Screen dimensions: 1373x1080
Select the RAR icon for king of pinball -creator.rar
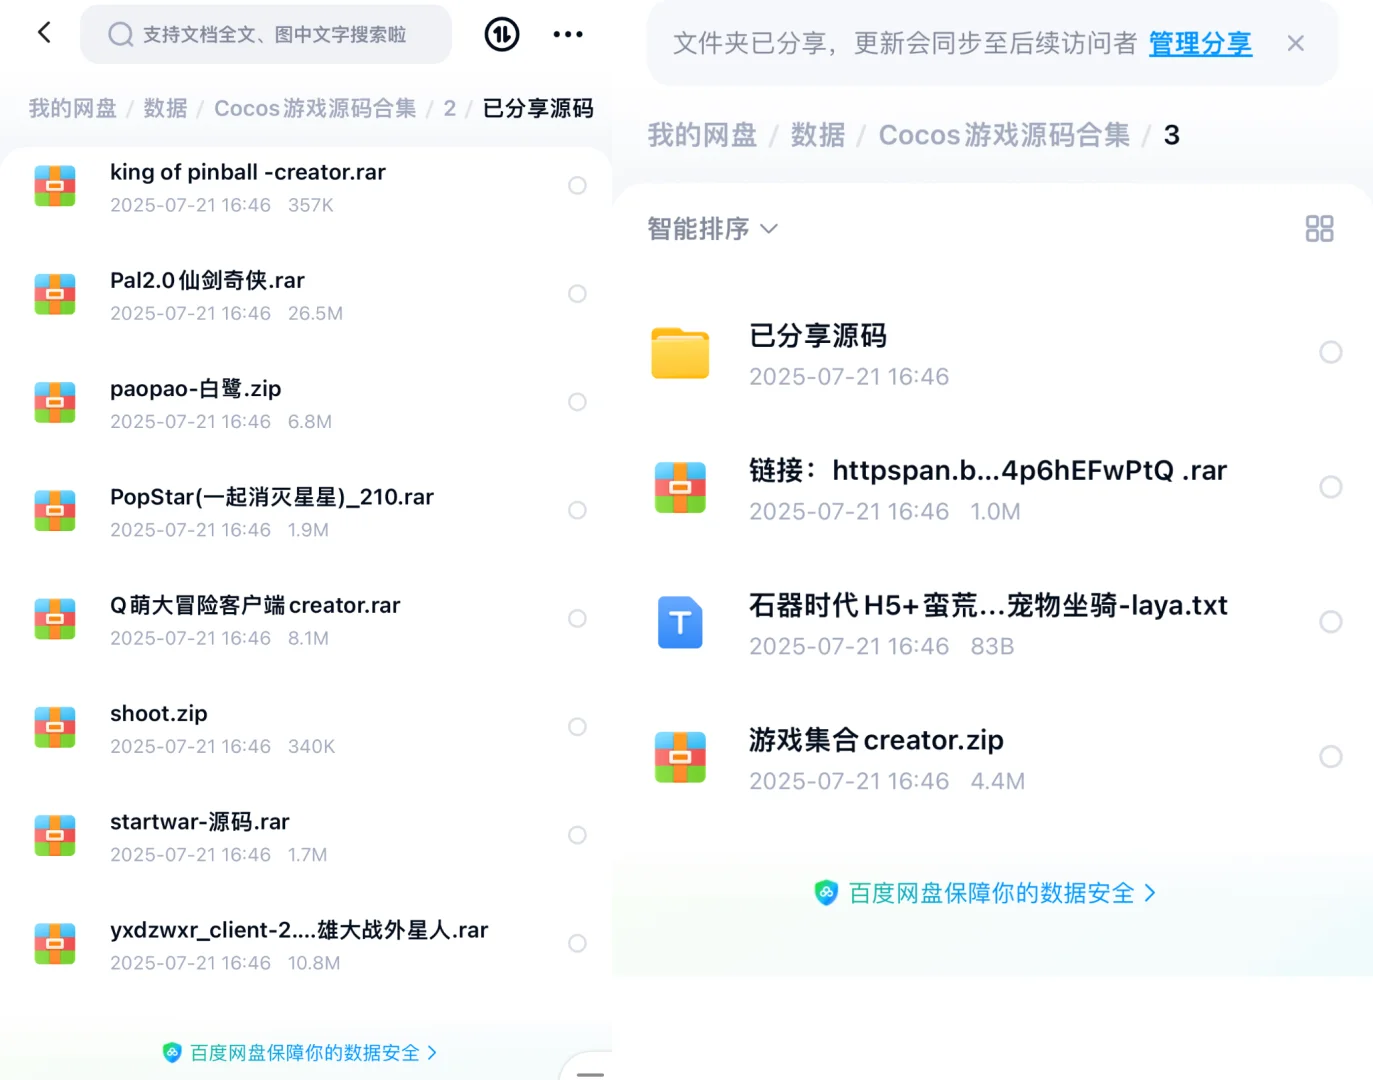(x=55, y=185)
